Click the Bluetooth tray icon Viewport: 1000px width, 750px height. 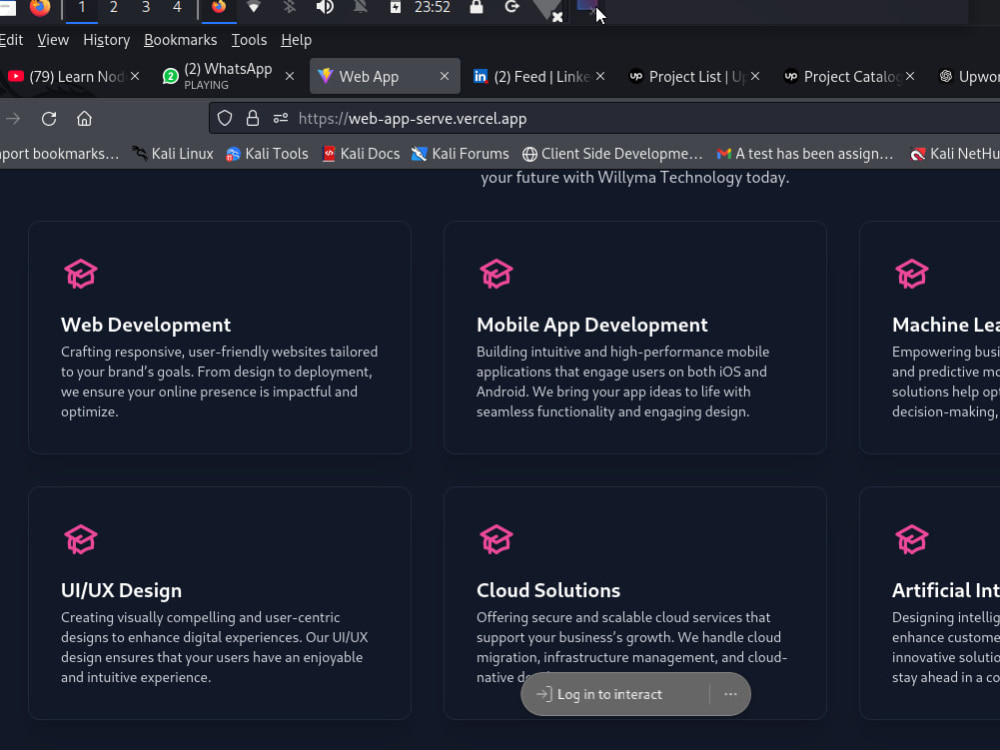click(x=290, y=8)
